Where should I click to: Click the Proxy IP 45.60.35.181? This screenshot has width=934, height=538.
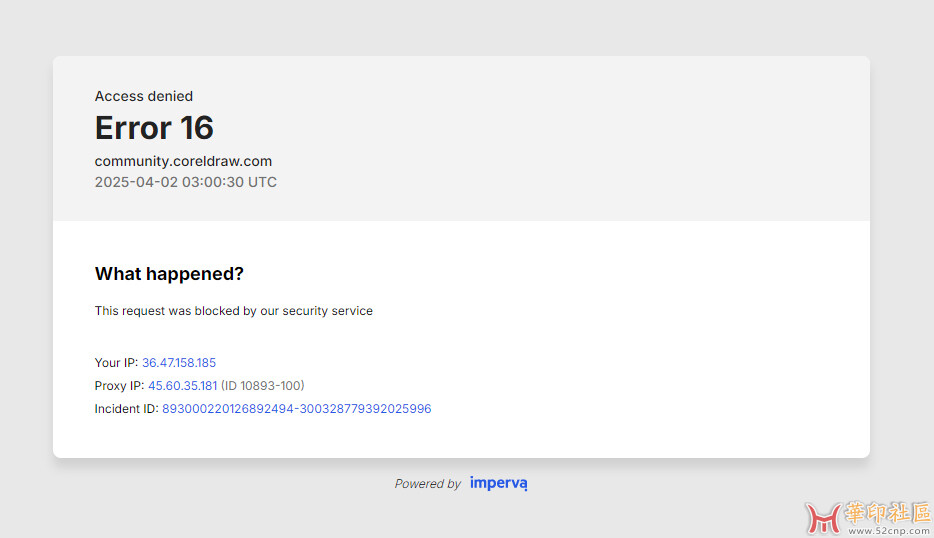point(182,386)
